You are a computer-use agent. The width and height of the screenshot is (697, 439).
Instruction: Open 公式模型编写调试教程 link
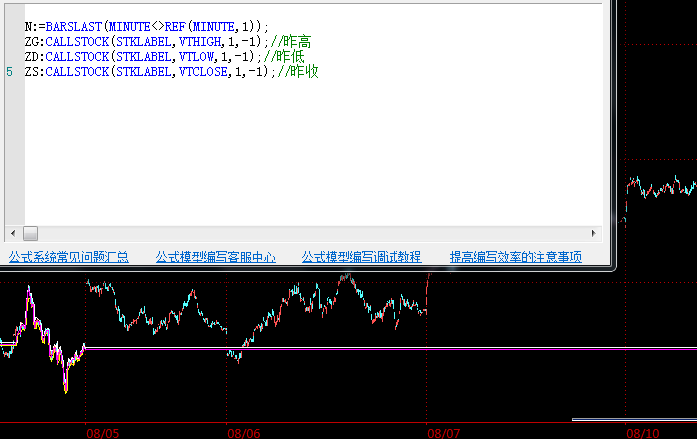pyautogui.click(x=361, y=257)
